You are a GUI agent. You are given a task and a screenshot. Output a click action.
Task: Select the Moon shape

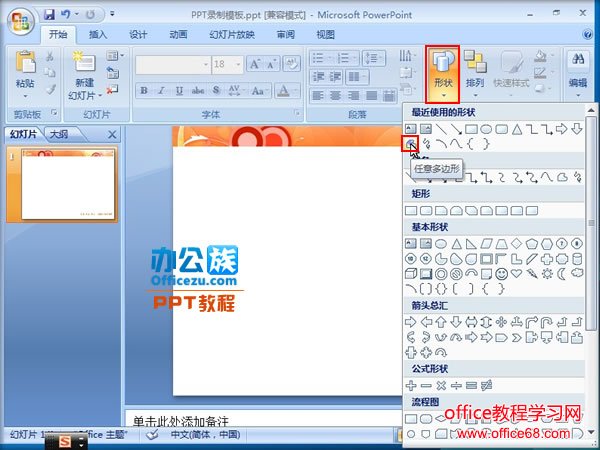(x=562, y=274)
